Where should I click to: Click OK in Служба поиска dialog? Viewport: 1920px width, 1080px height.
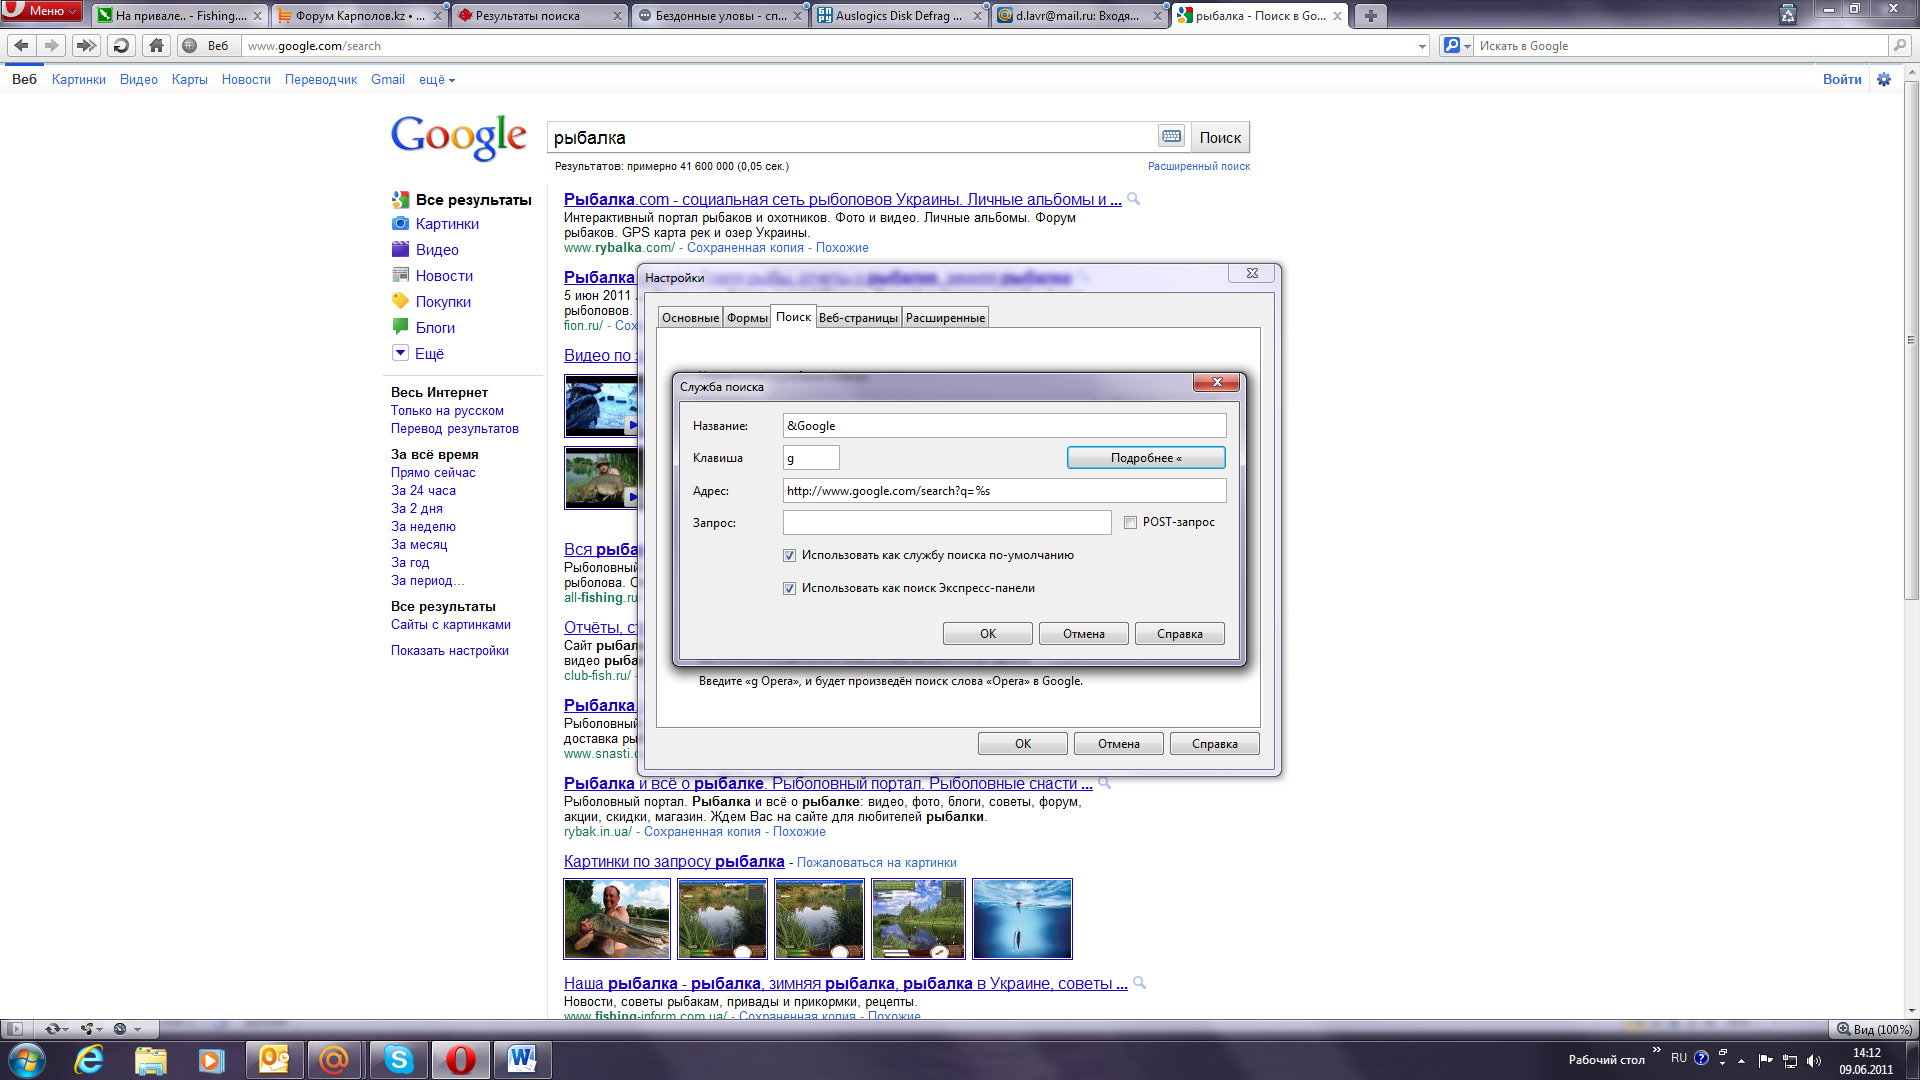(x=988, y=634)
